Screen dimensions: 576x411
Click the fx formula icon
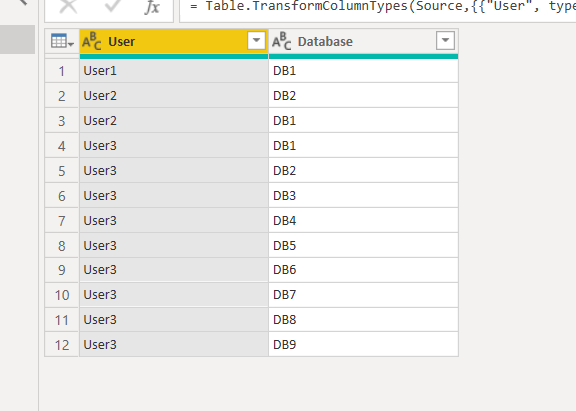(x=152, y=7)
